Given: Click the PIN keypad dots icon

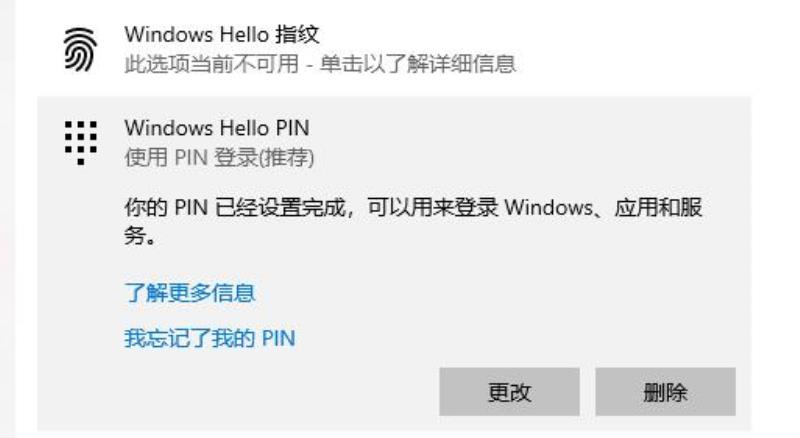Looking at the screenshot, I should 81,142.
